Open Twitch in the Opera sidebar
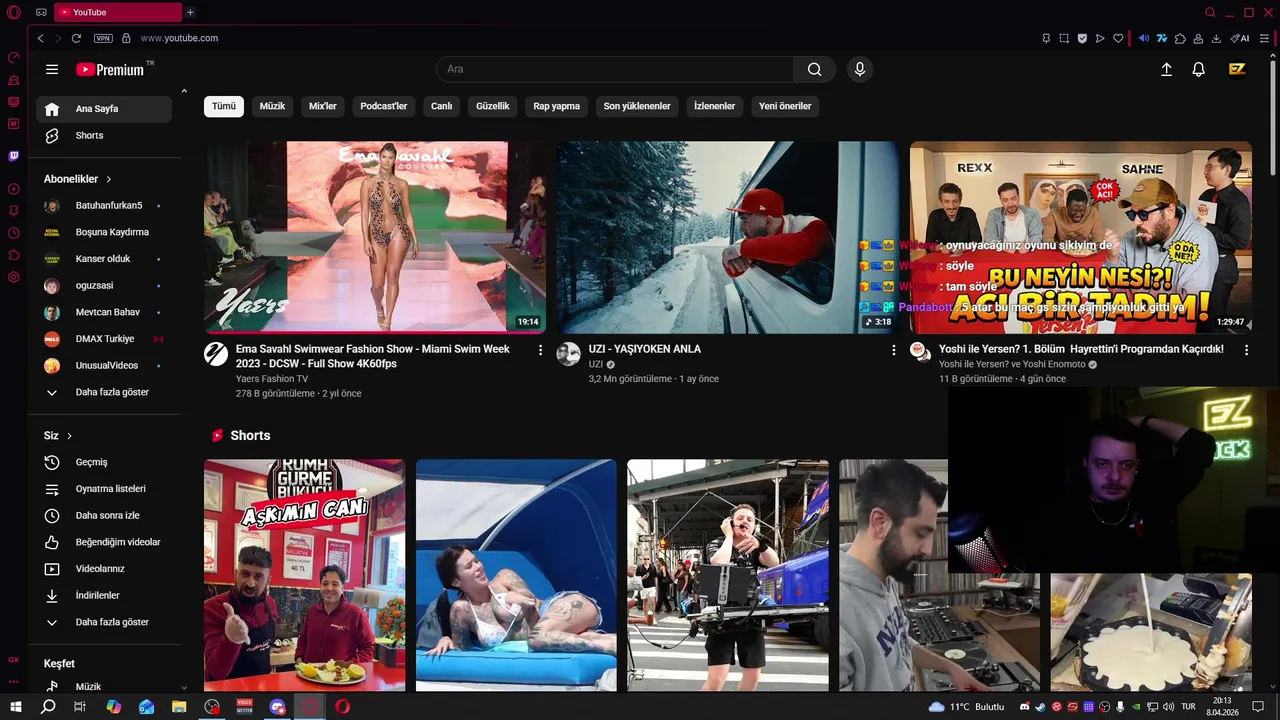 click(x=14, y=156)
